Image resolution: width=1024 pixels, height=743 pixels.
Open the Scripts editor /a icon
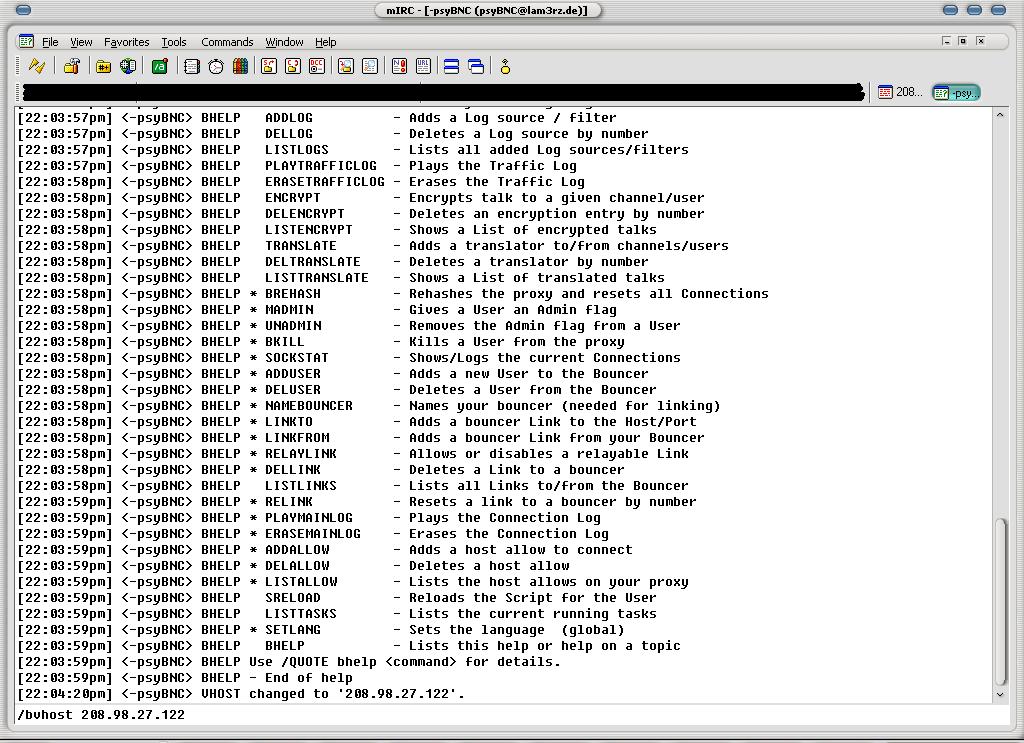(x=160, y=66)
